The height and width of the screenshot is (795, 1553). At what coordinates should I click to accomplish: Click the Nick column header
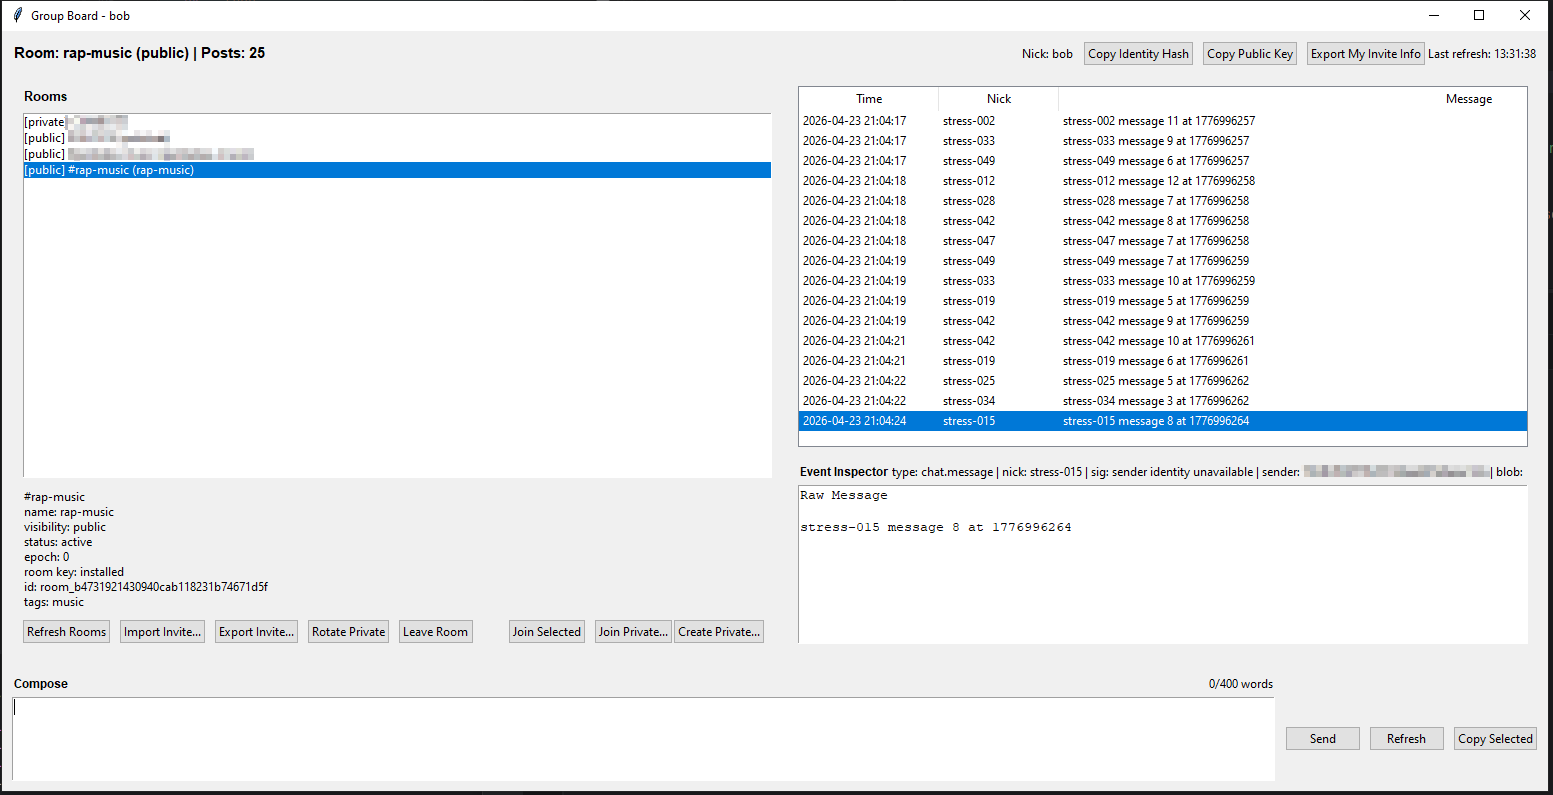[x=998, y=99]
